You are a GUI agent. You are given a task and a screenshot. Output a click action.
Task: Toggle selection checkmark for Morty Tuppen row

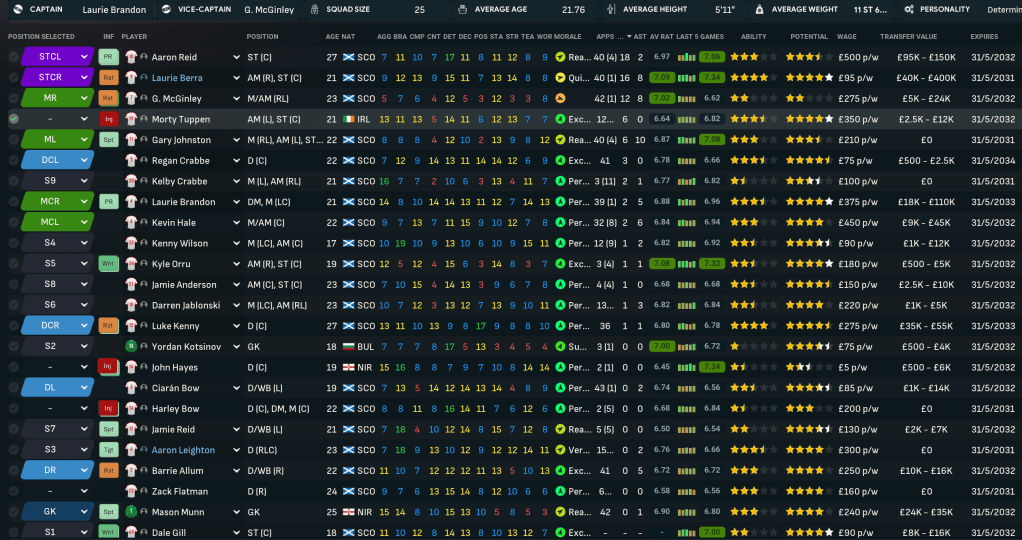pos(14,119)
